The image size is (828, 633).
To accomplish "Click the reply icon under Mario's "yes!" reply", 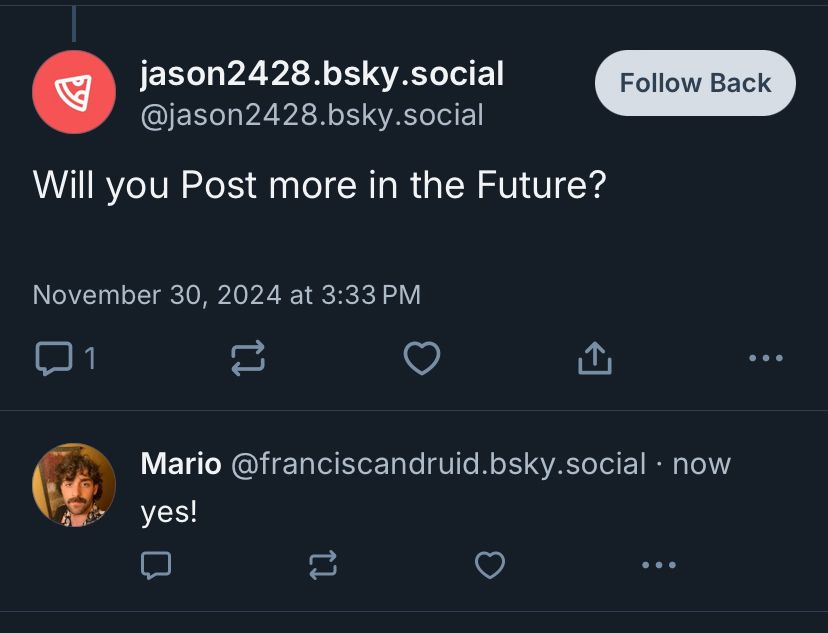I will [156, 565].
